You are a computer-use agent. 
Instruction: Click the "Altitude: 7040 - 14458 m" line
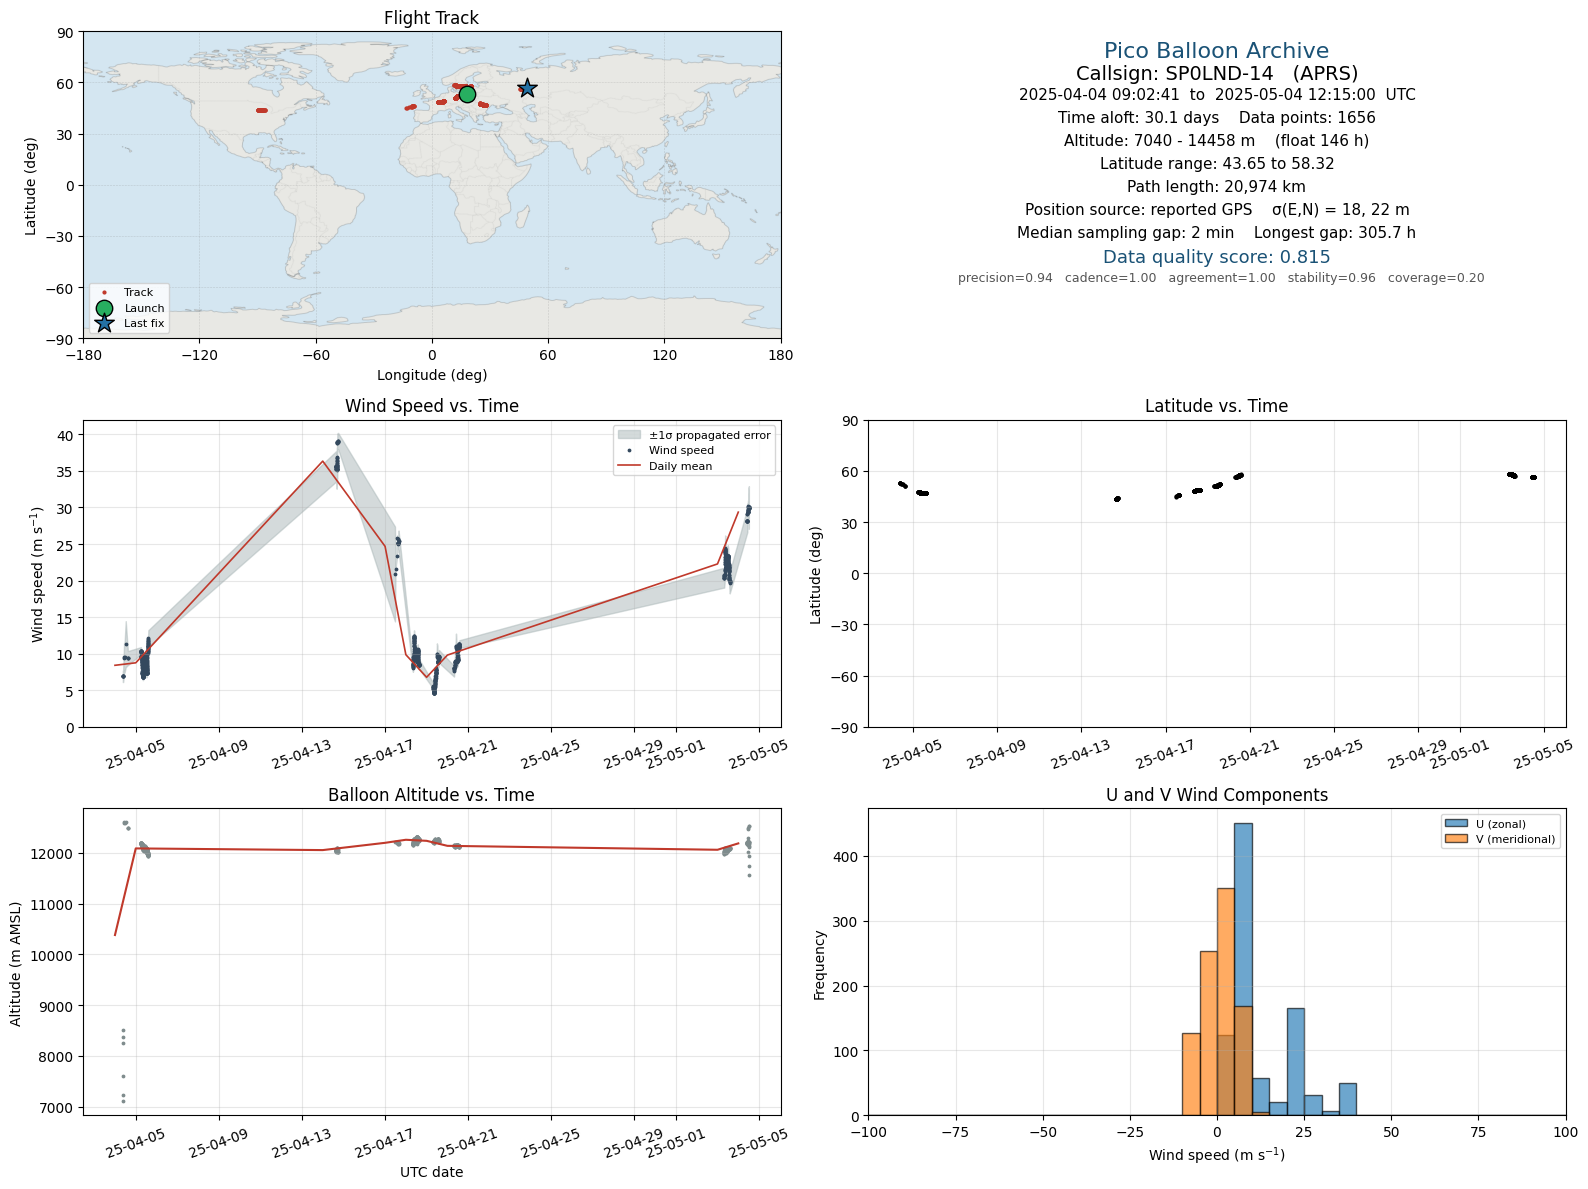point(1216,141)
